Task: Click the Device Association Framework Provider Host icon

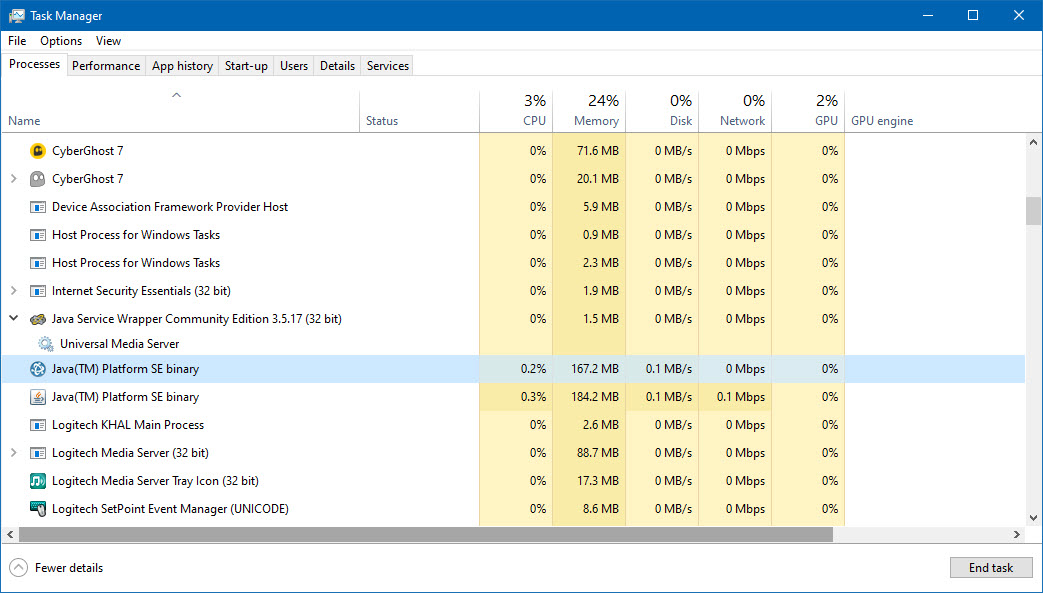Action: point(38,207)
